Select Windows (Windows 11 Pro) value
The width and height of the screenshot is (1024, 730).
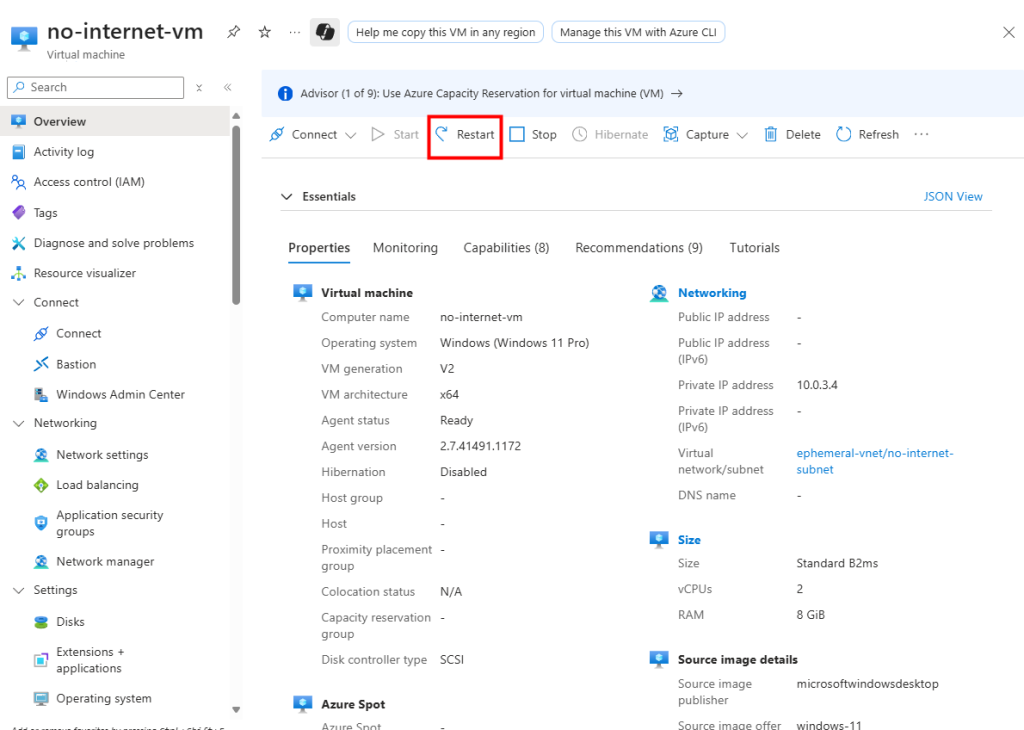(515, 343)
